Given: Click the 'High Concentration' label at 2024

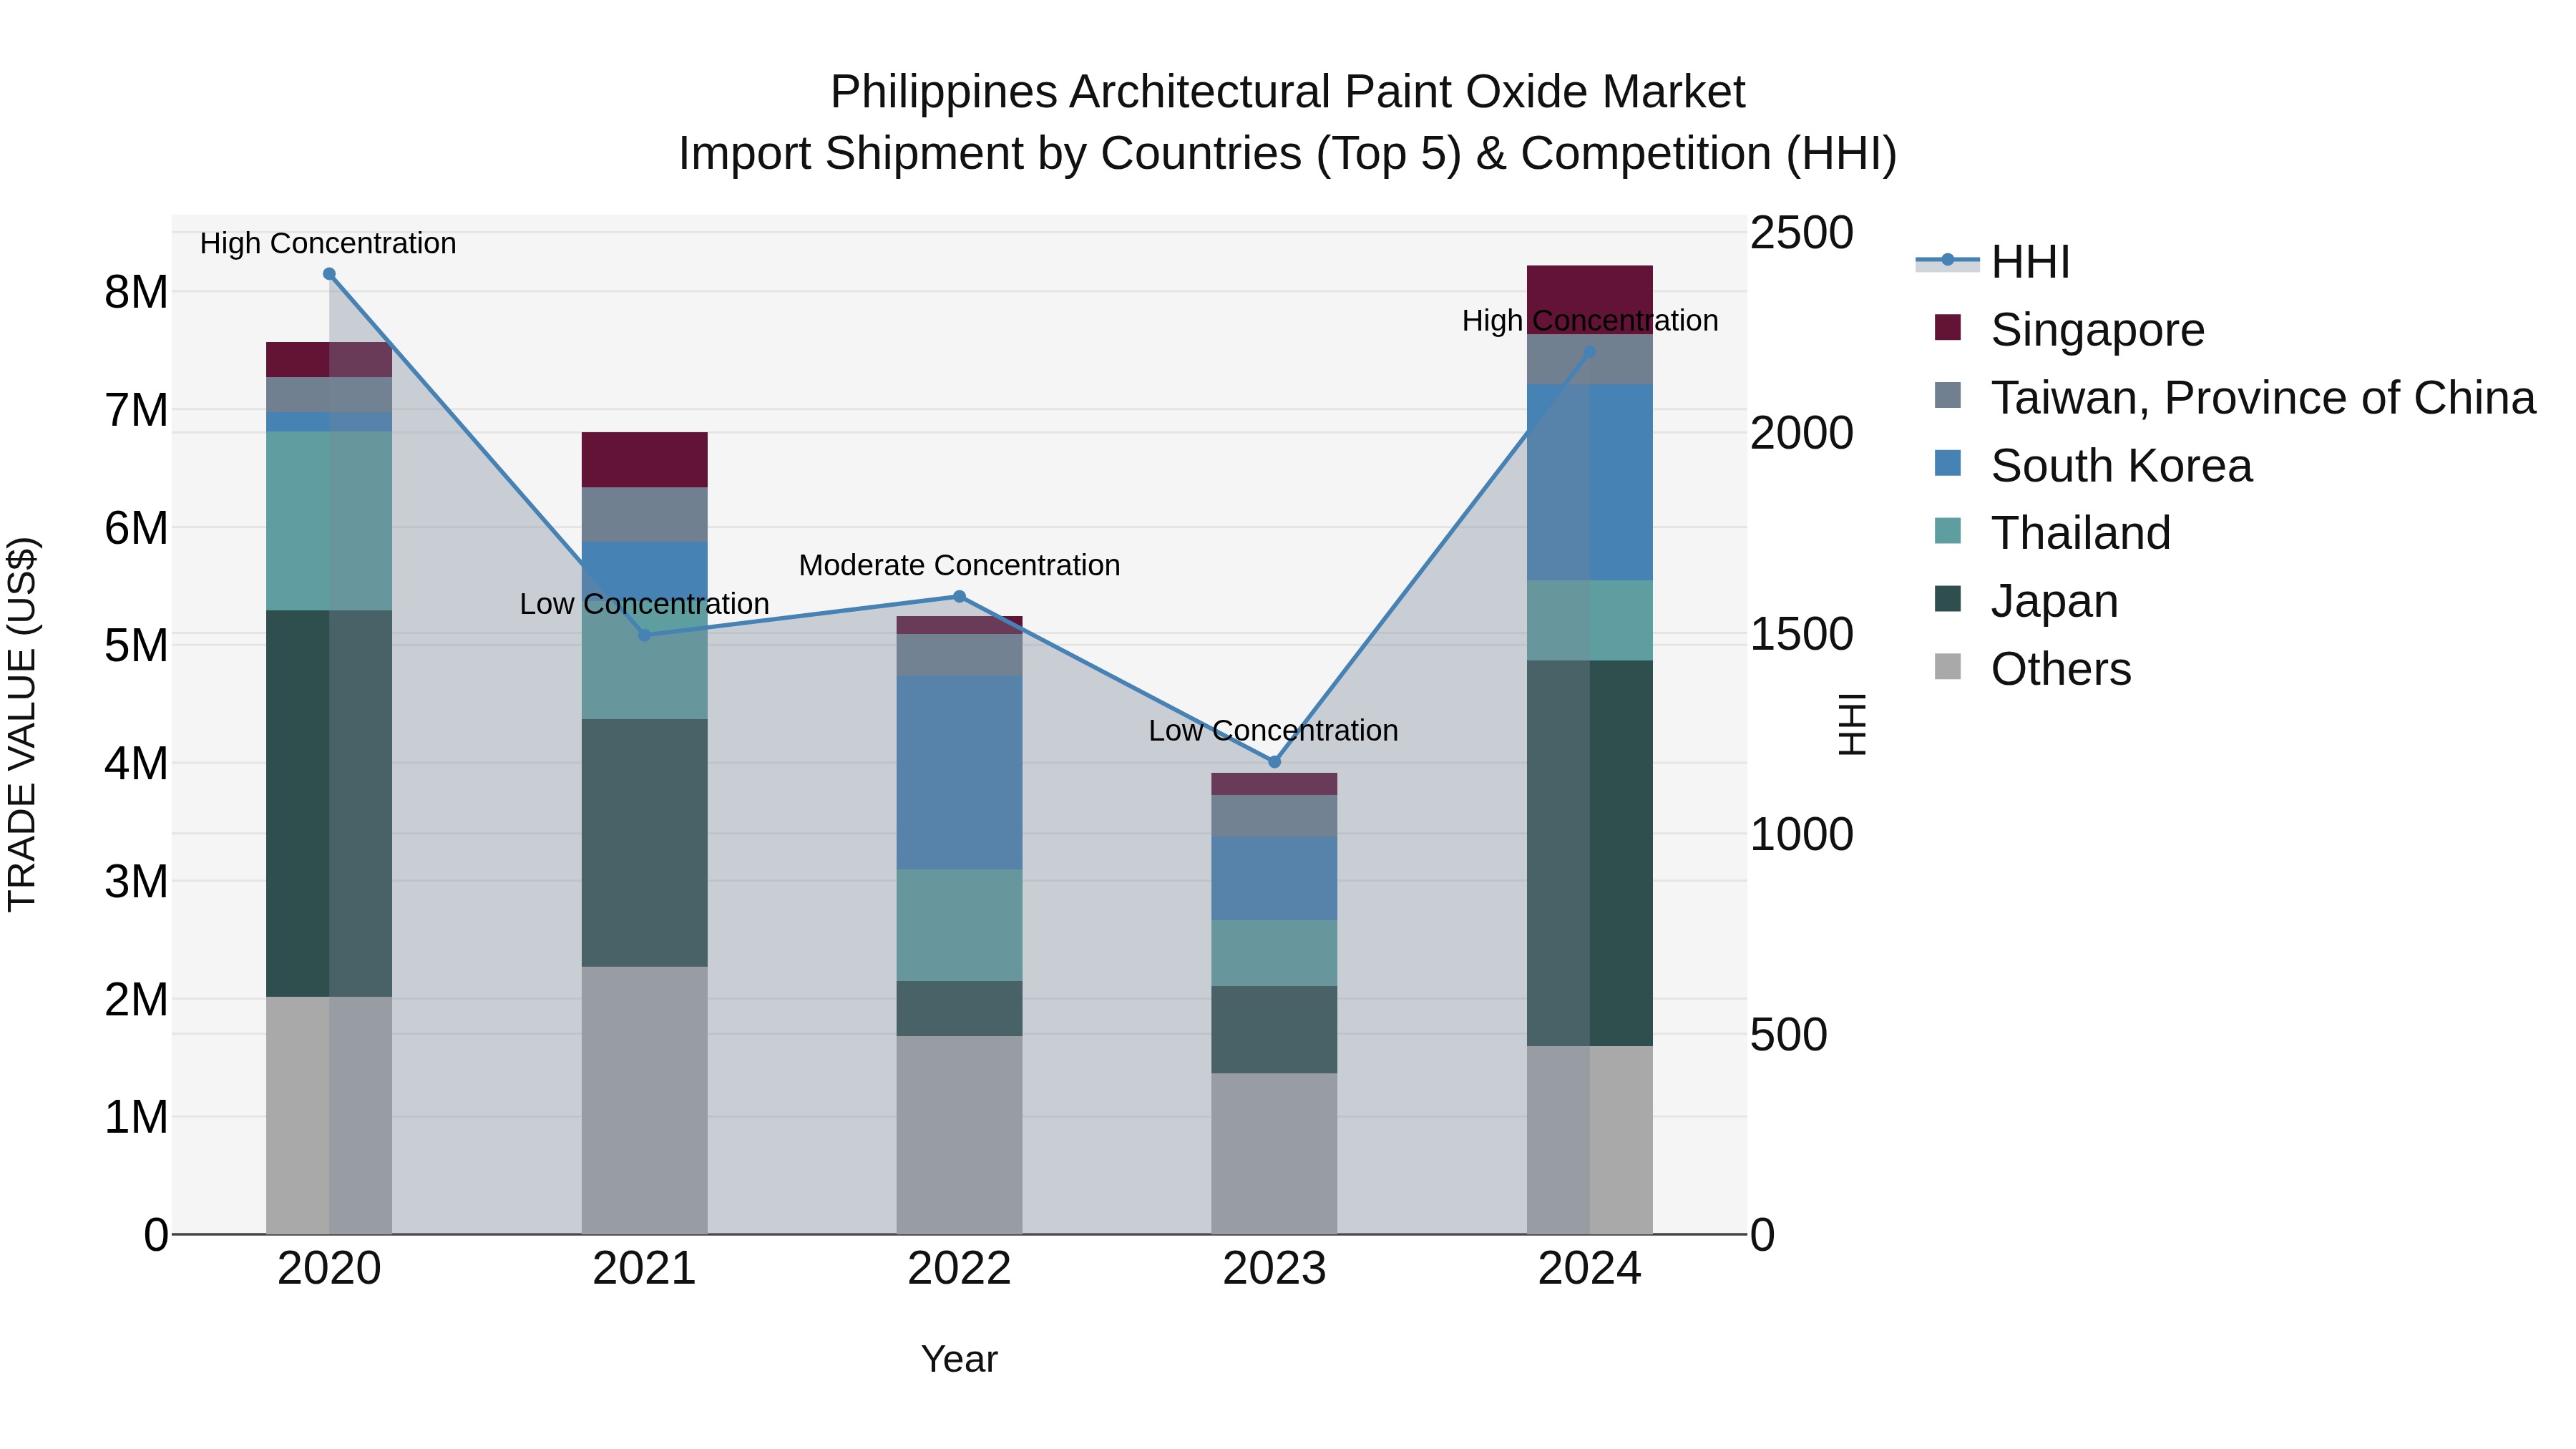Looking at the screenshot, I should 1590,321.
